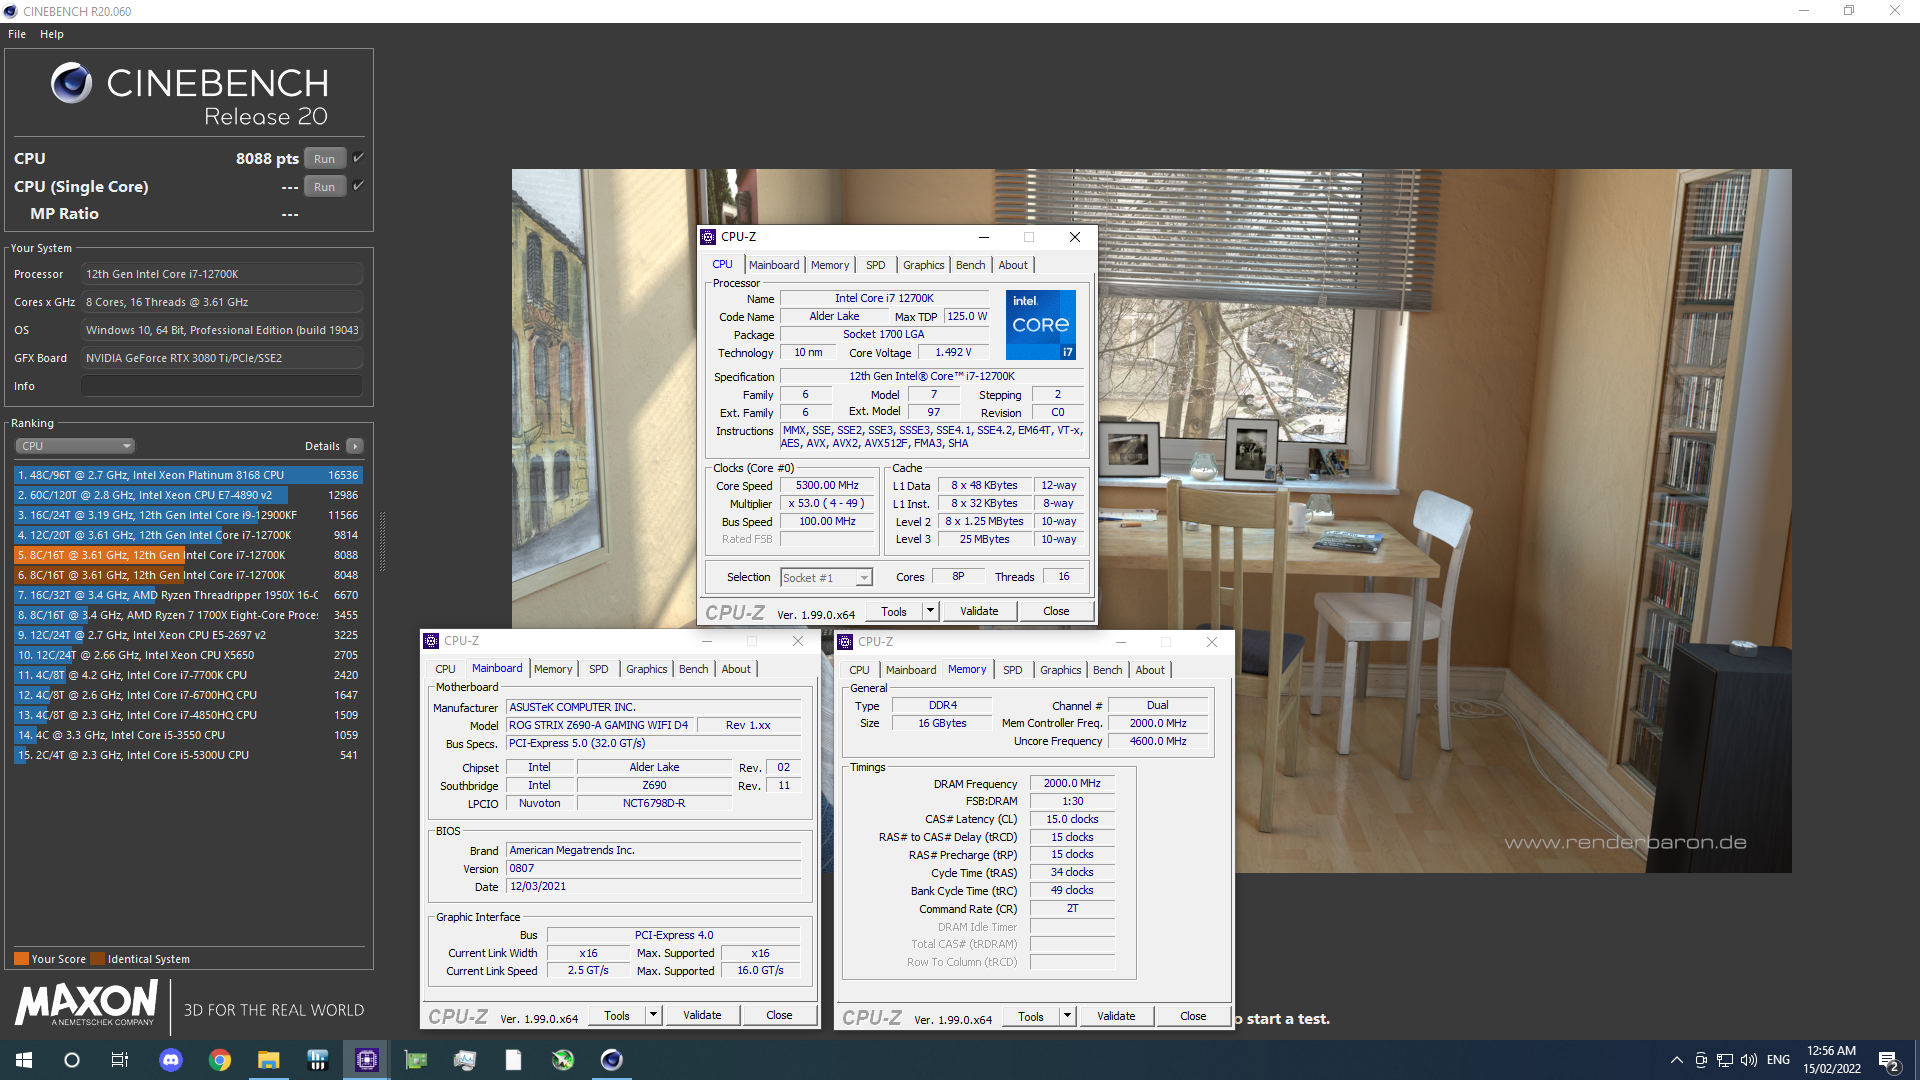Run the CPU (Single Core) benchmark
This screenshot has height=1080, width=1920.
(324, 187)
